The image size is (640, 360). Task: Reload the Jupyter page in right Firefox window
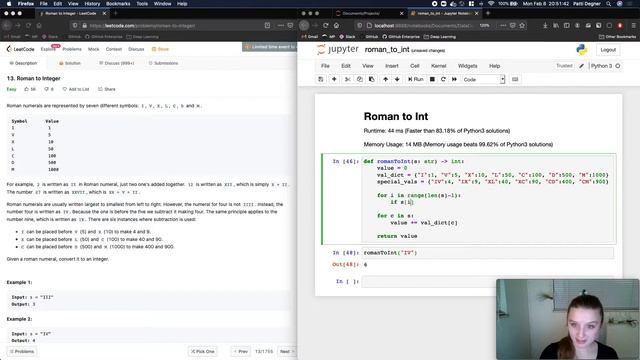coord(326,25)
